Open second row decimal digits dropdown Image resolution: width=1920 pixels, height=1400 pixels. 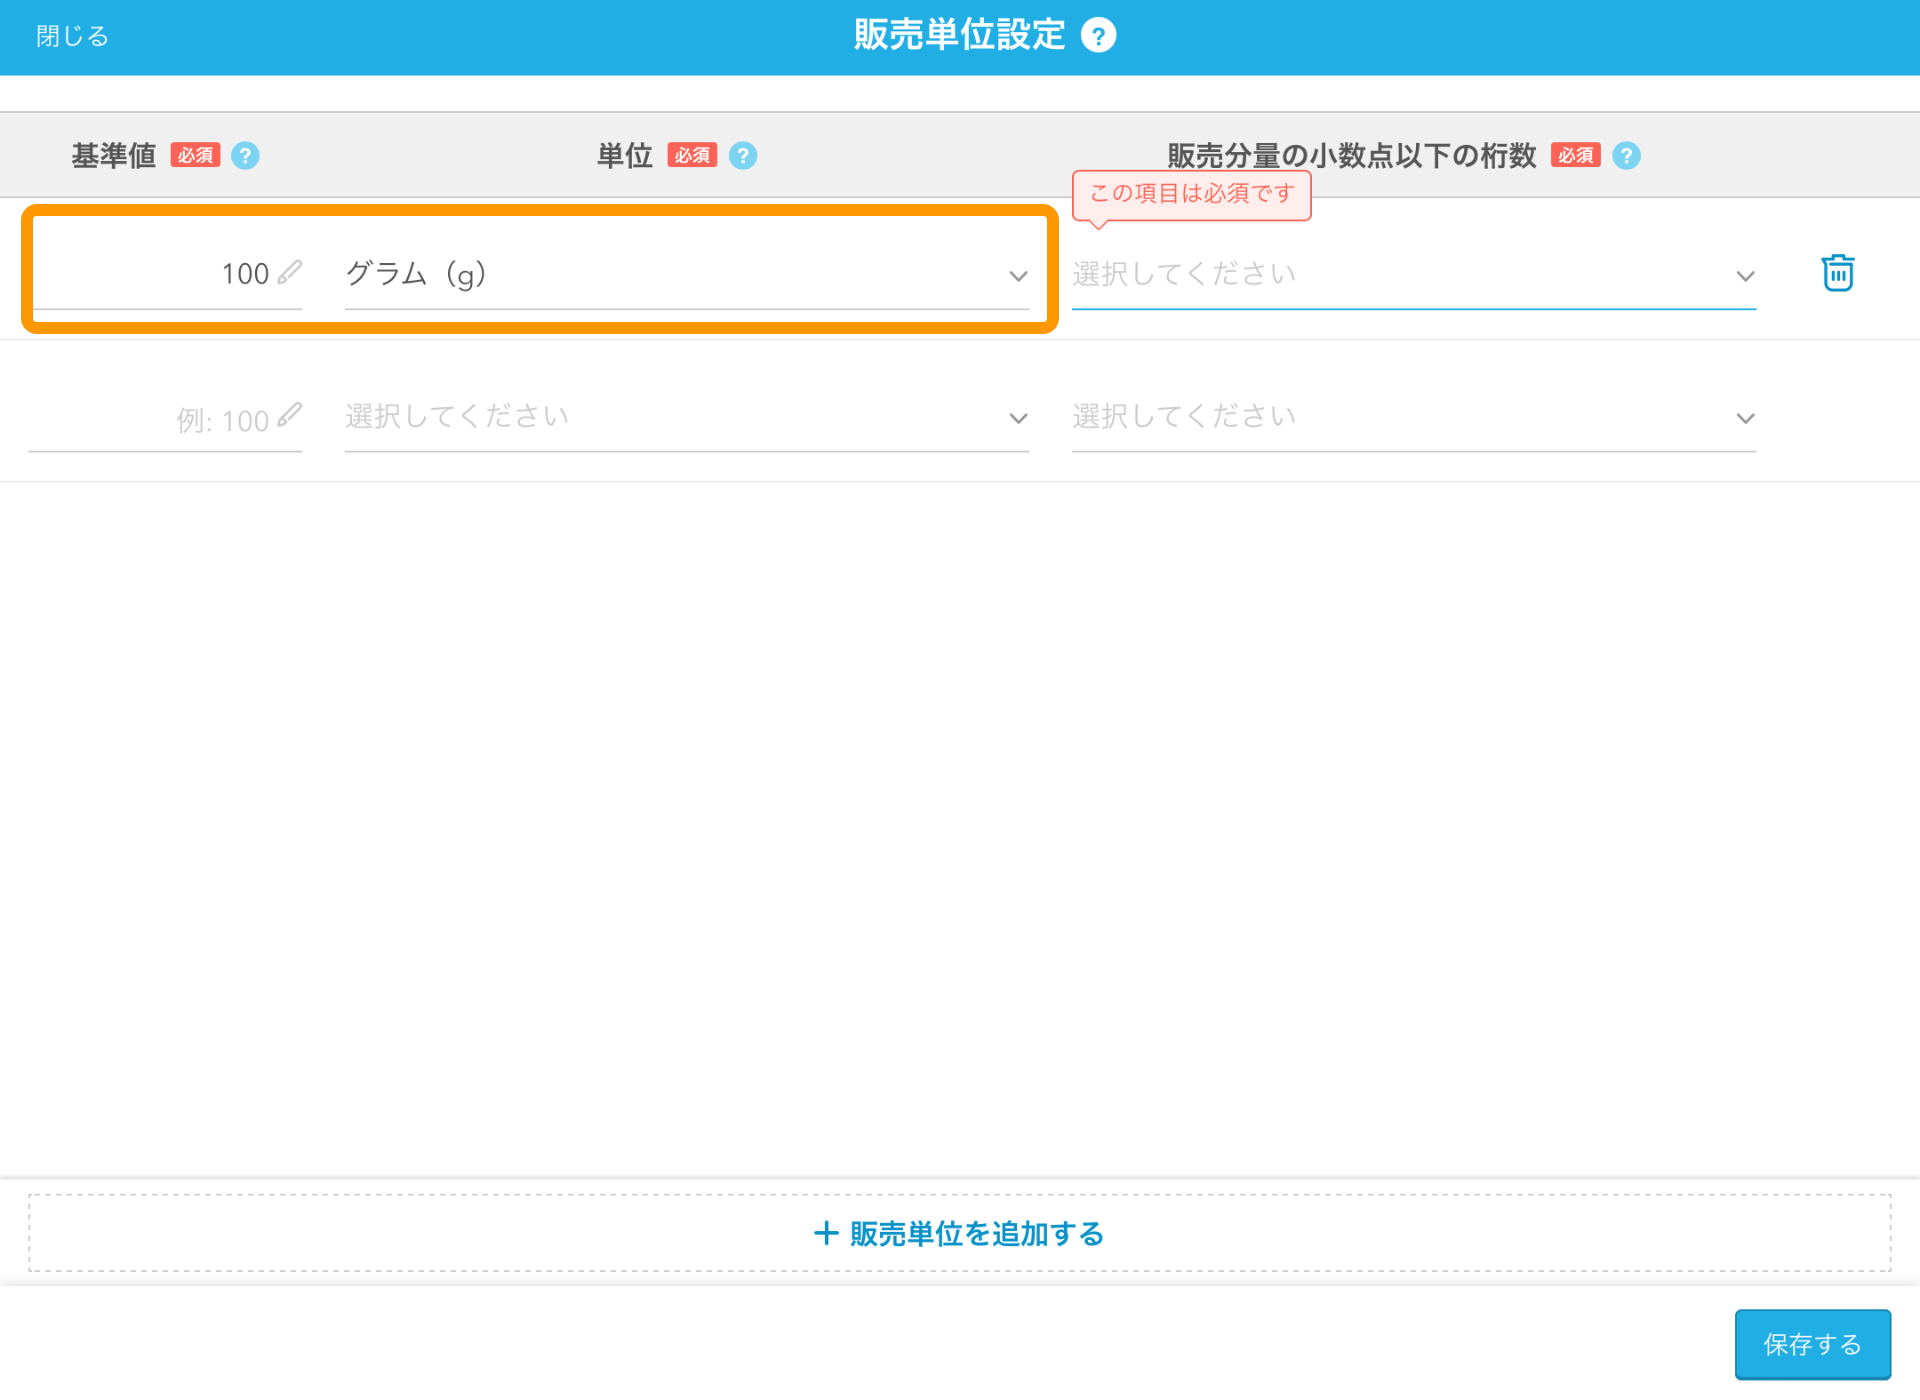pyautogui.click(x=1410, y=417)
